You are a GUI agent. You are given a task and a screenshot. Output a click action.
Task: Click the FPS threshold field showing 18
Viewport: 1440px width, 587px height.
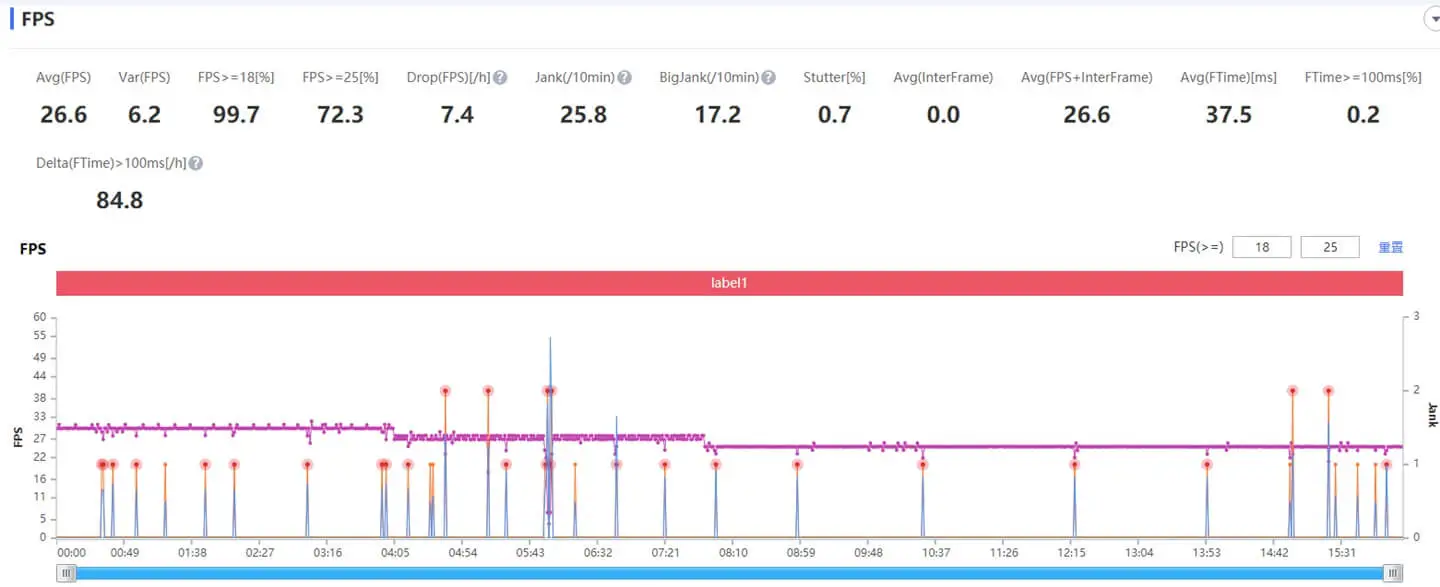pyautogui.click(x=1262, y=247)
